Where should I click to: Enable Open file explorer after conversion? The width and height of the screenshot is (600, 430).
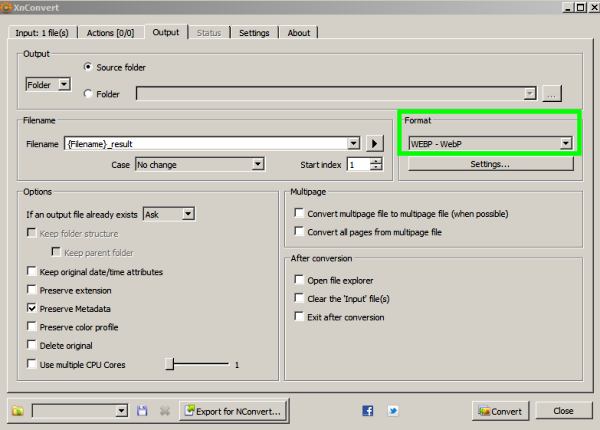299,280
